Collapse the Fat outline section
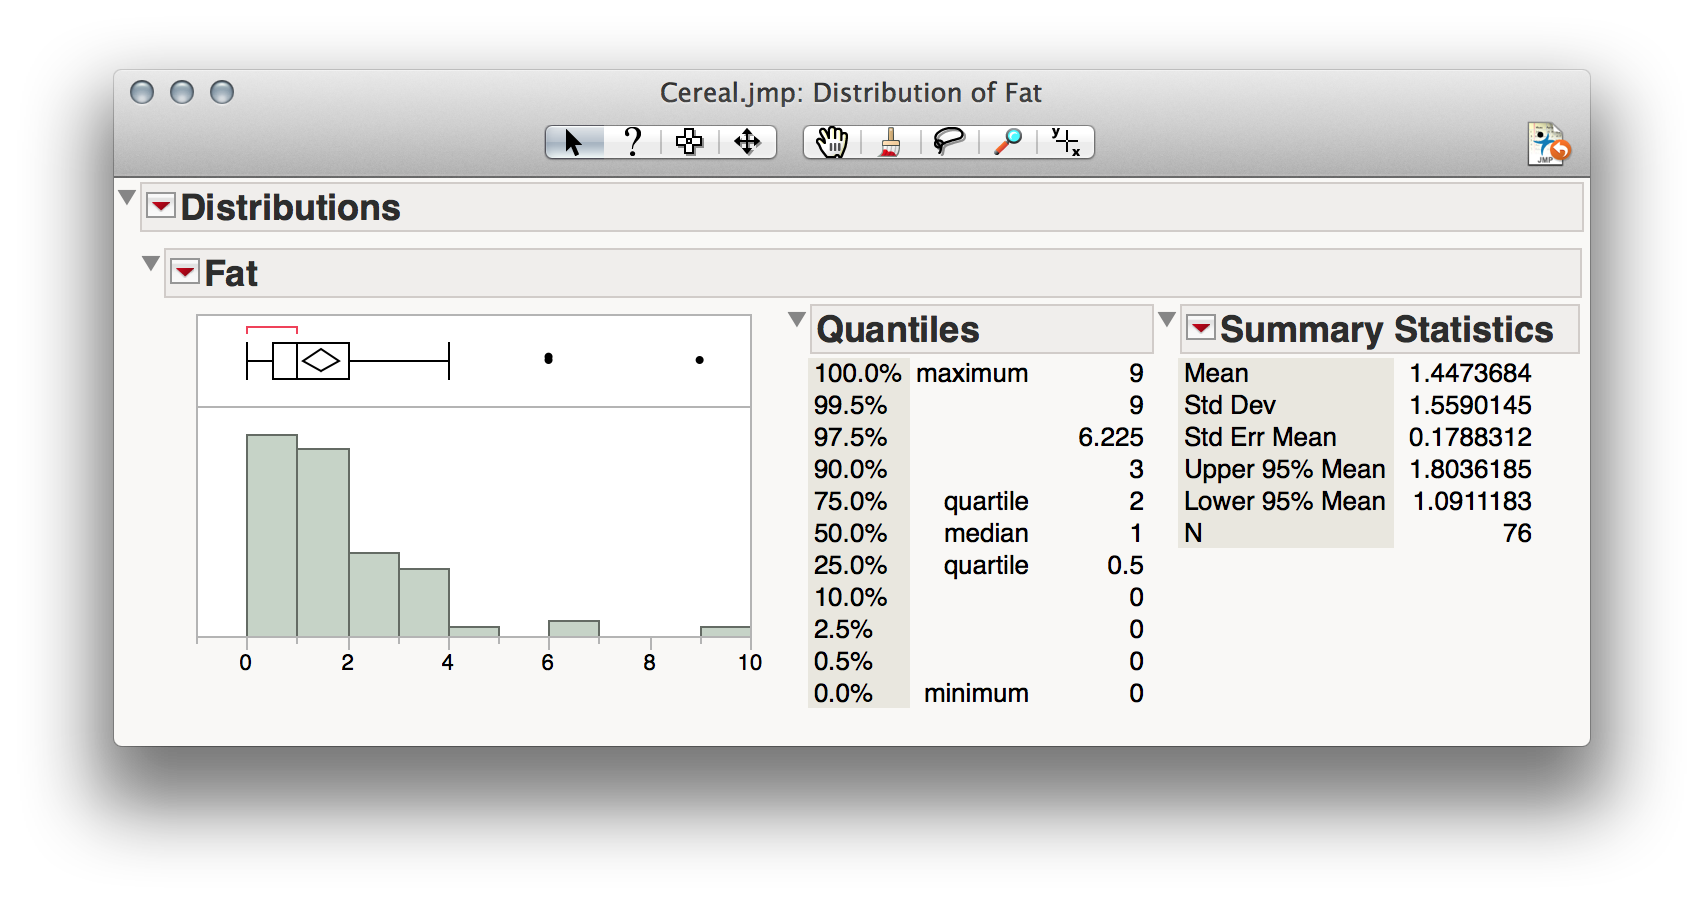Image resolution: width=1704 pixels, height=904 pixels. [151, 263]
